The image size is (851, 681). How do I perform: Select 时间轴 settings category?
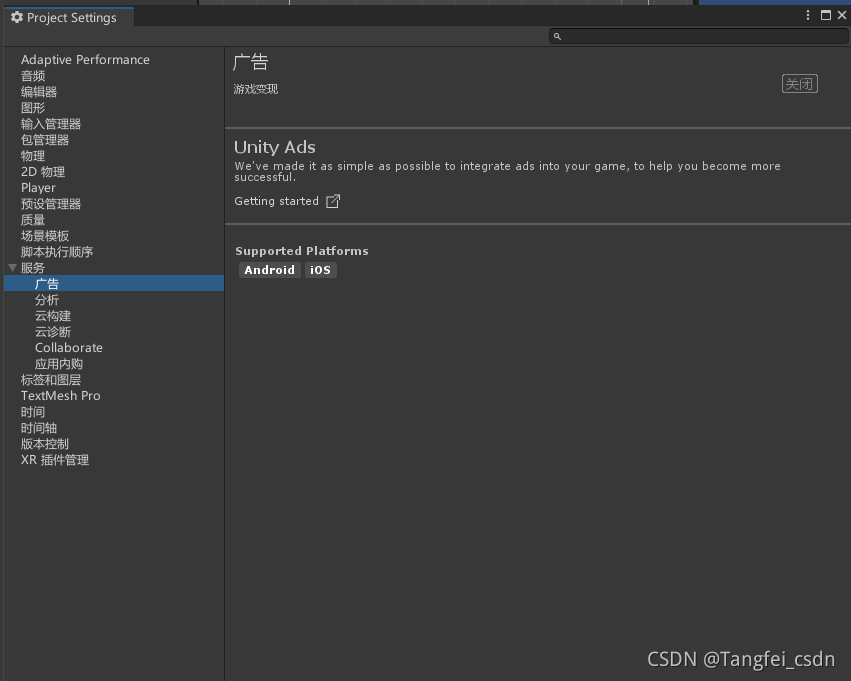pyautogui.click(x=39, y=428)
